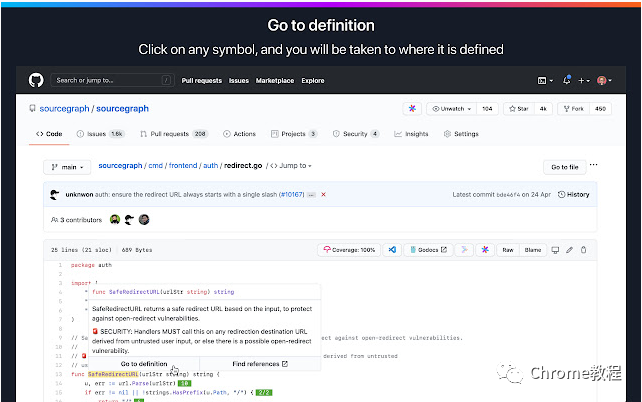Open Explore in top navigation
The height and width of the screenshot is (402, 642).
tap(313, 81)
